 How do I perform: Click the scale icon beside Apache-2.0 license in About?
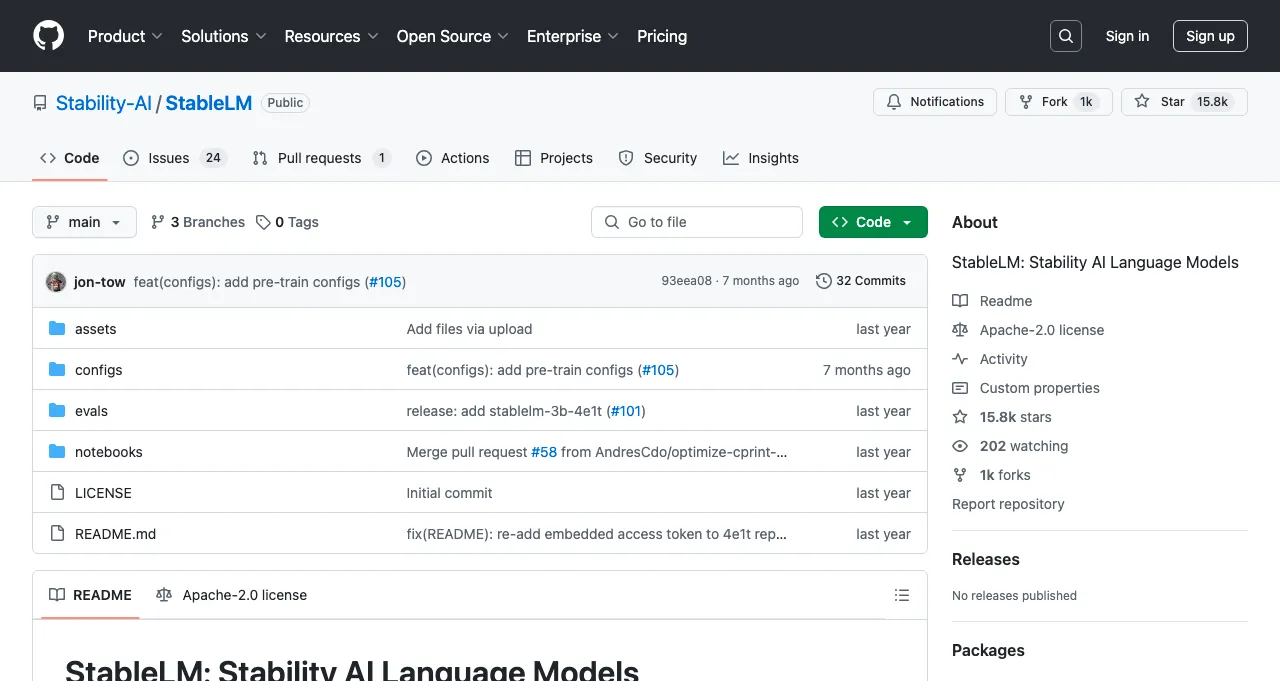coord(960,330)
